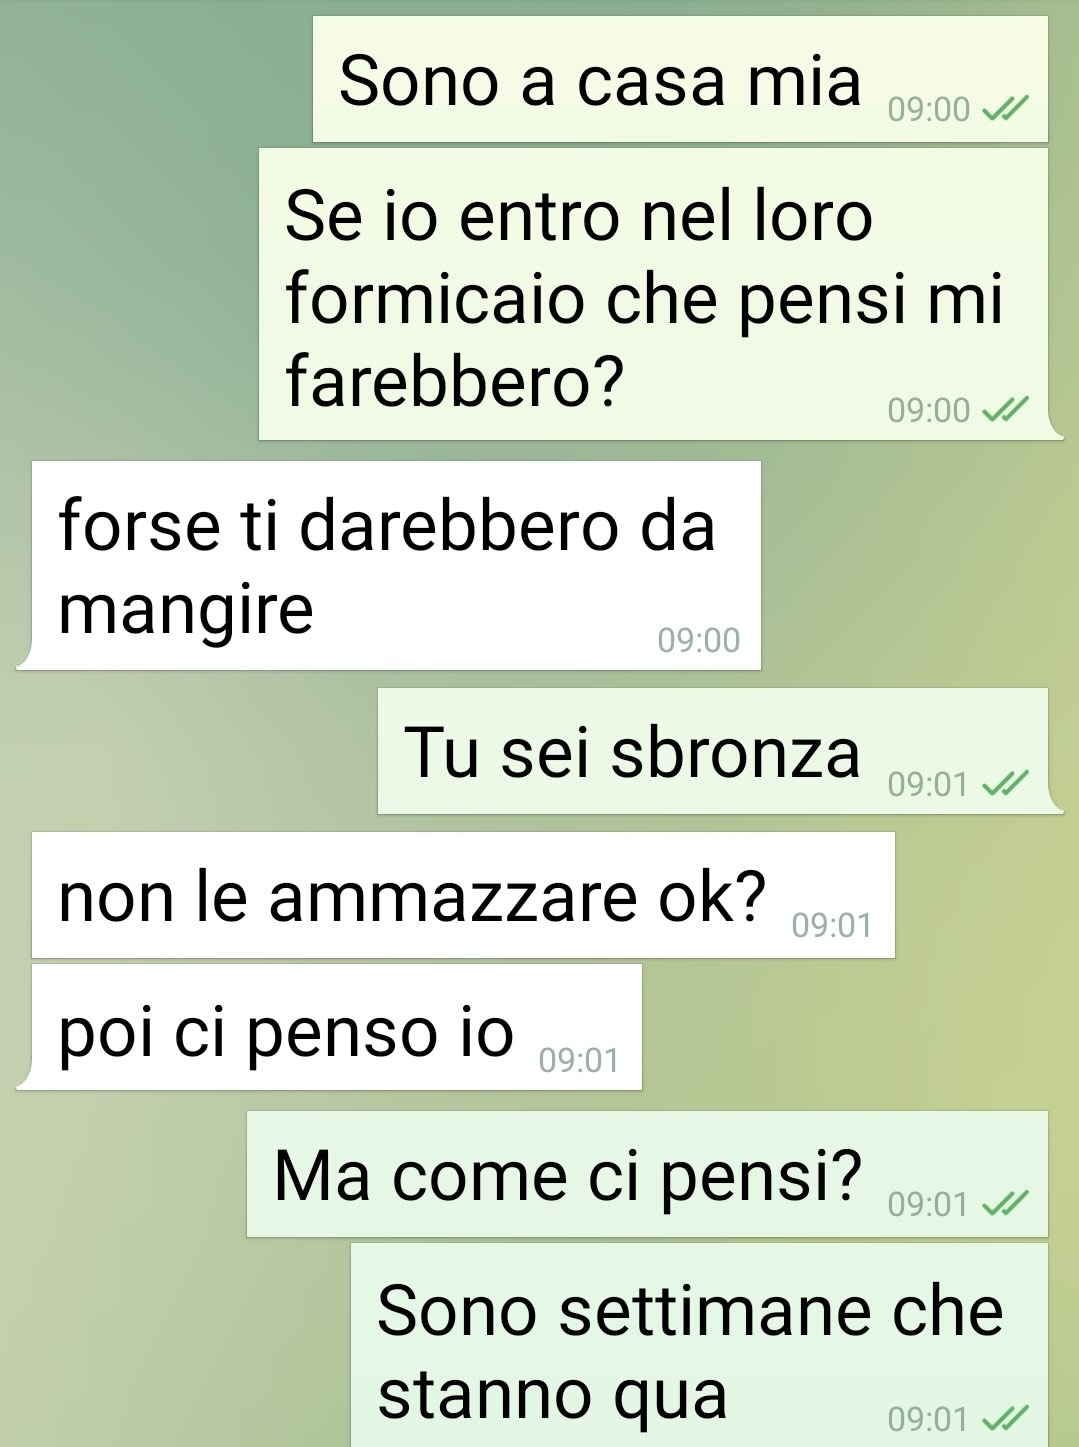The width and height of the screenshot is (1079, 1447).
Task: Tap read ticks on 'stanno qua' message
Action: (1005, 1418)
